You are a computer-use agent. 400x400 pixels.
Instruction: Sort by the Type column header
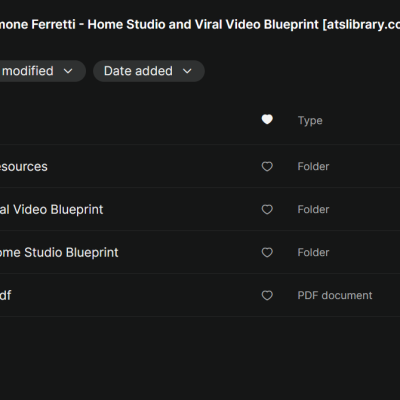tap(310, 120)
